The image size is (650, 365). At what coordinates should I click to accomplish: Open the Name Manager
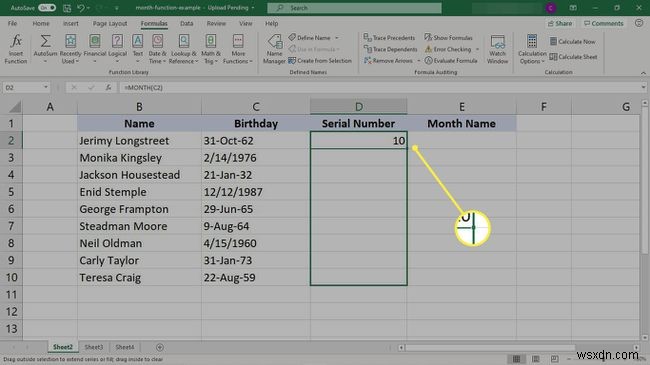point(274,49)
